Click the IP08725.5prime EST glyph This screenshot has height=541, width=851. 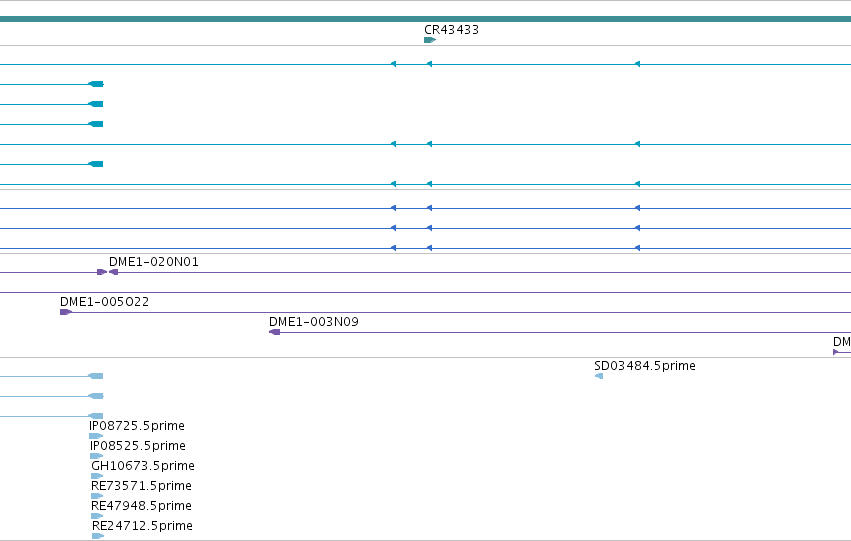point(96,436)
